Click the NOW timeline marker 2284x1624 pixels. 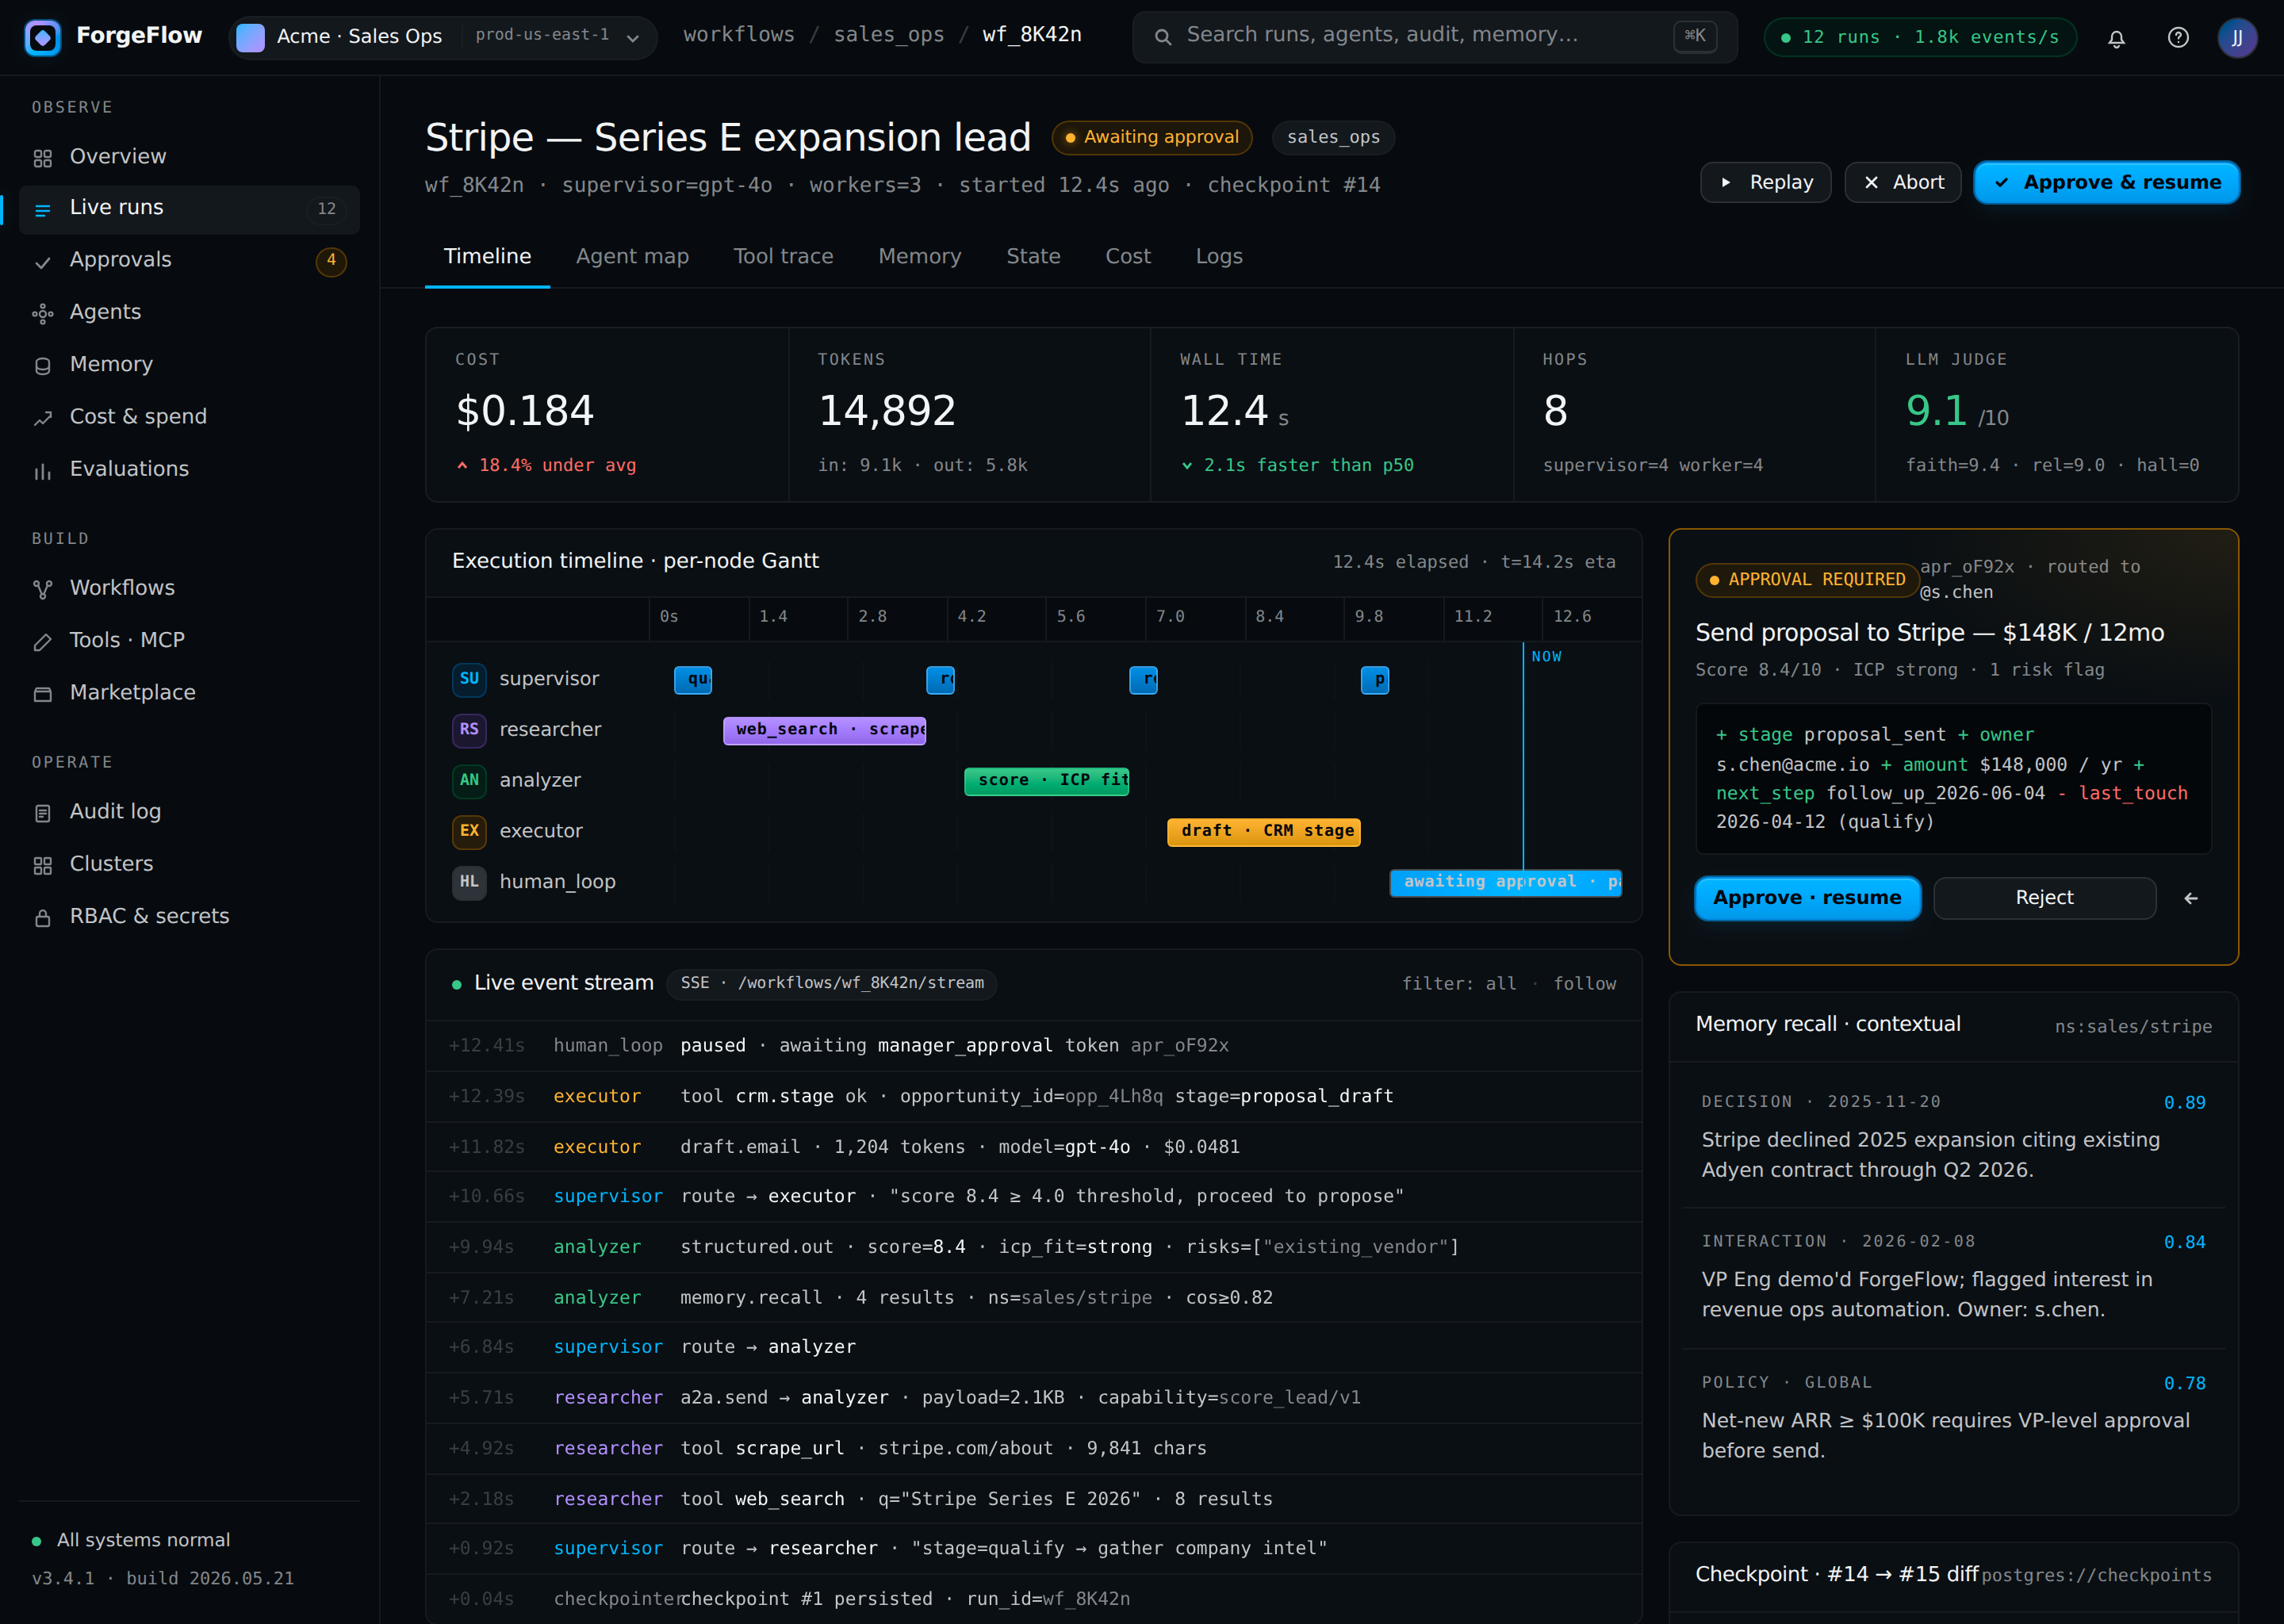tap(1546, 657)
